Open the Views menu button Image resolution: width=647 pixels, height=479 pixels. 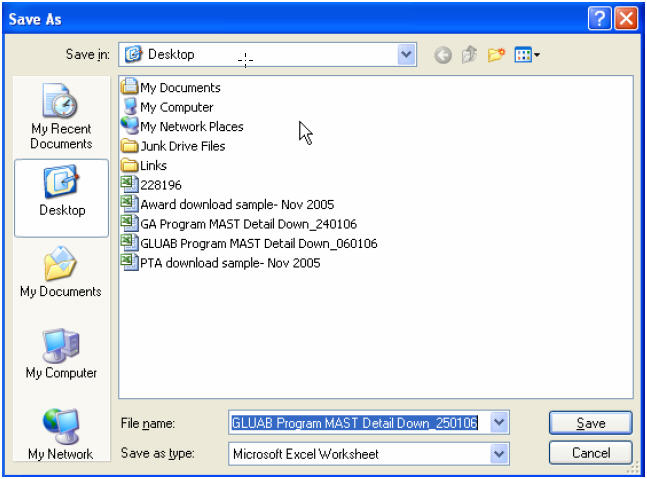pos(527,56)
